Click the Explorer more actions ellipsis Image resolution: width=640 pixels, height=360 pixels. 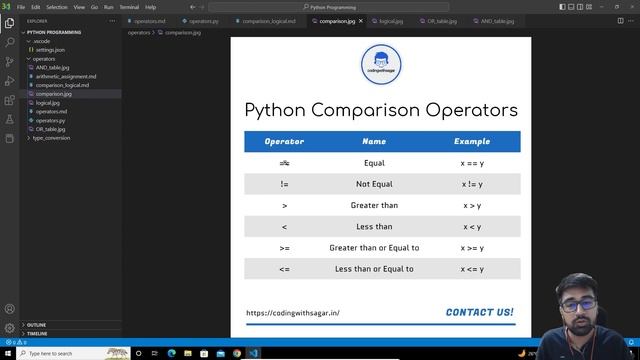pos(112,21)
